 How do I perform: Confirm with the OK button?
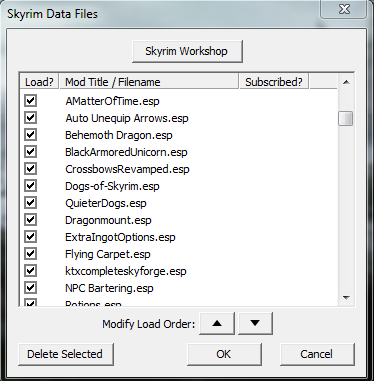click(x=224, y=354)
